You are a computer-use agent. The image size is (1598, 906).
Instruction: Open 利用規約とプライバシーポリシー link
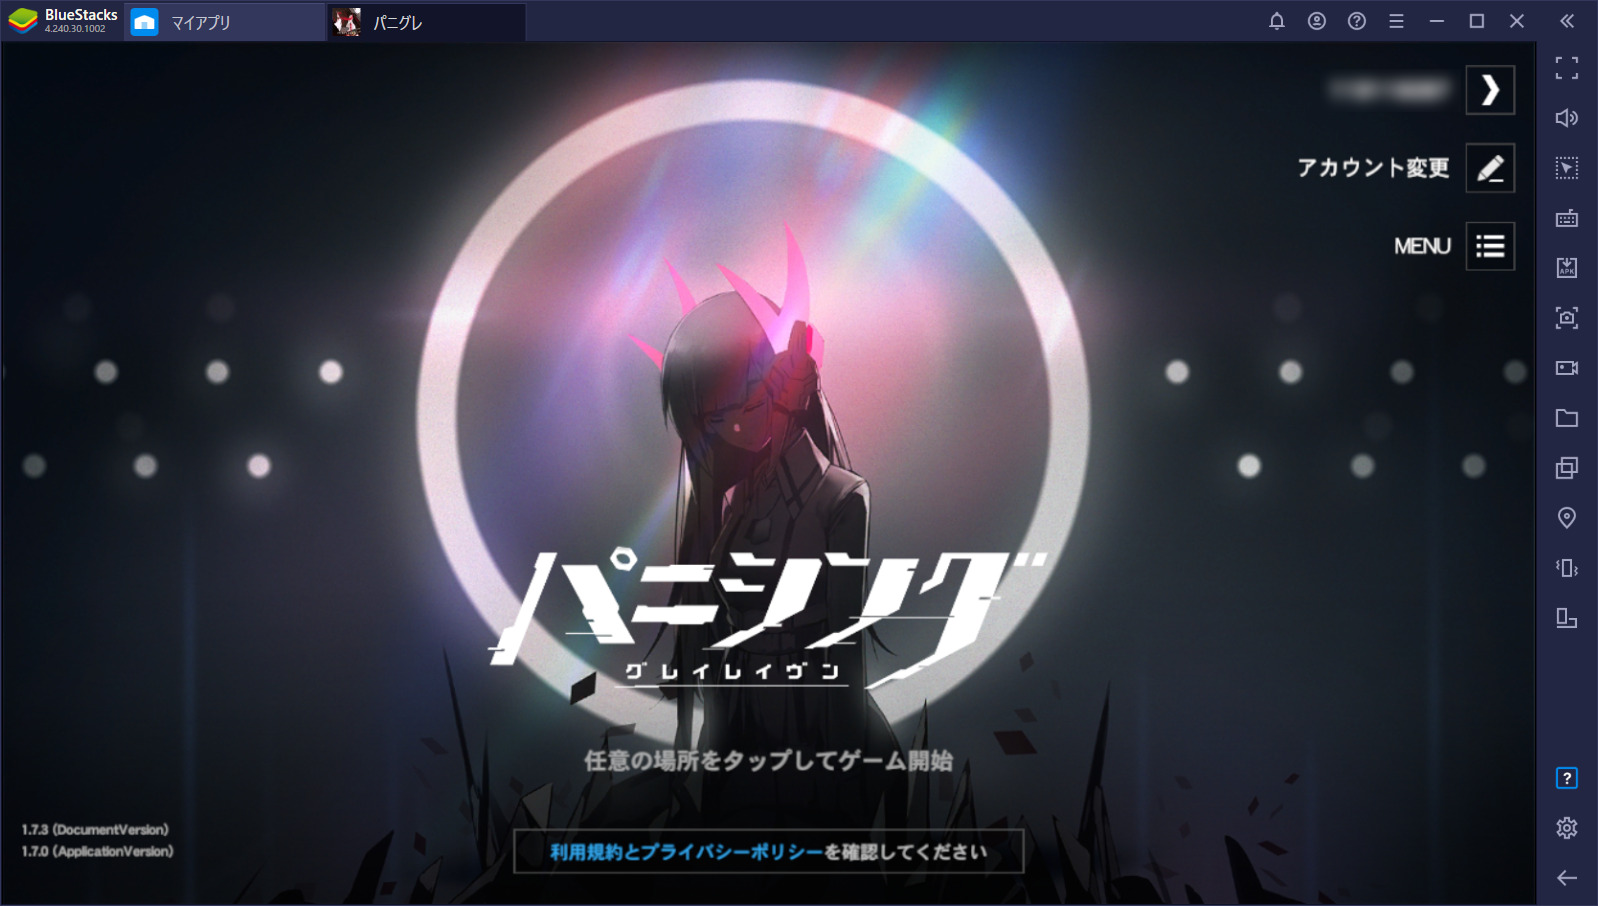[686, 852]
